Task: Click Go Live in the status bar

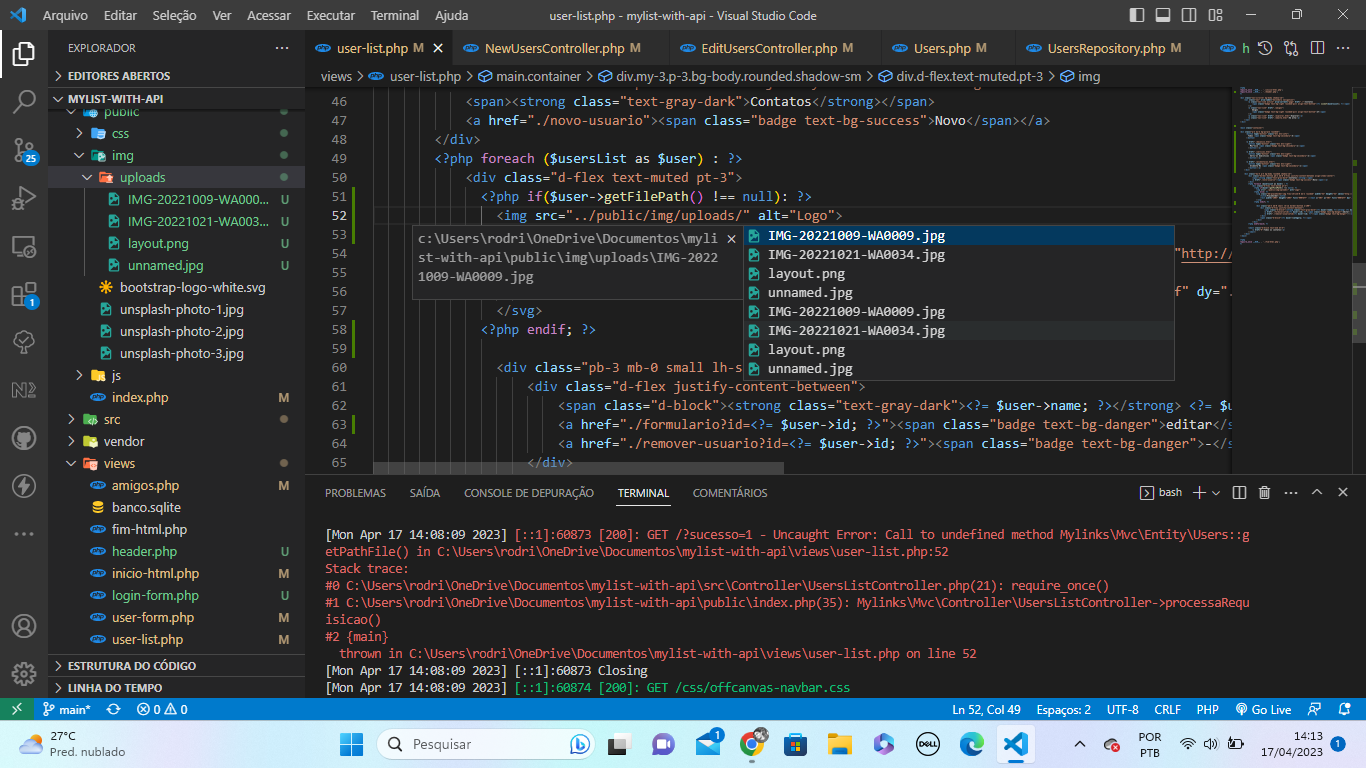Action: (1263, 709)
